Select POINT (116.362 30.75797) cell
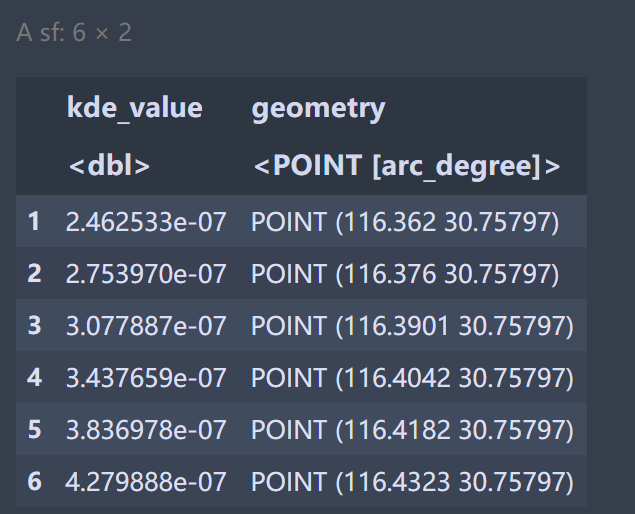This screenshot has width=635, height=514. [x=405, y=221]
